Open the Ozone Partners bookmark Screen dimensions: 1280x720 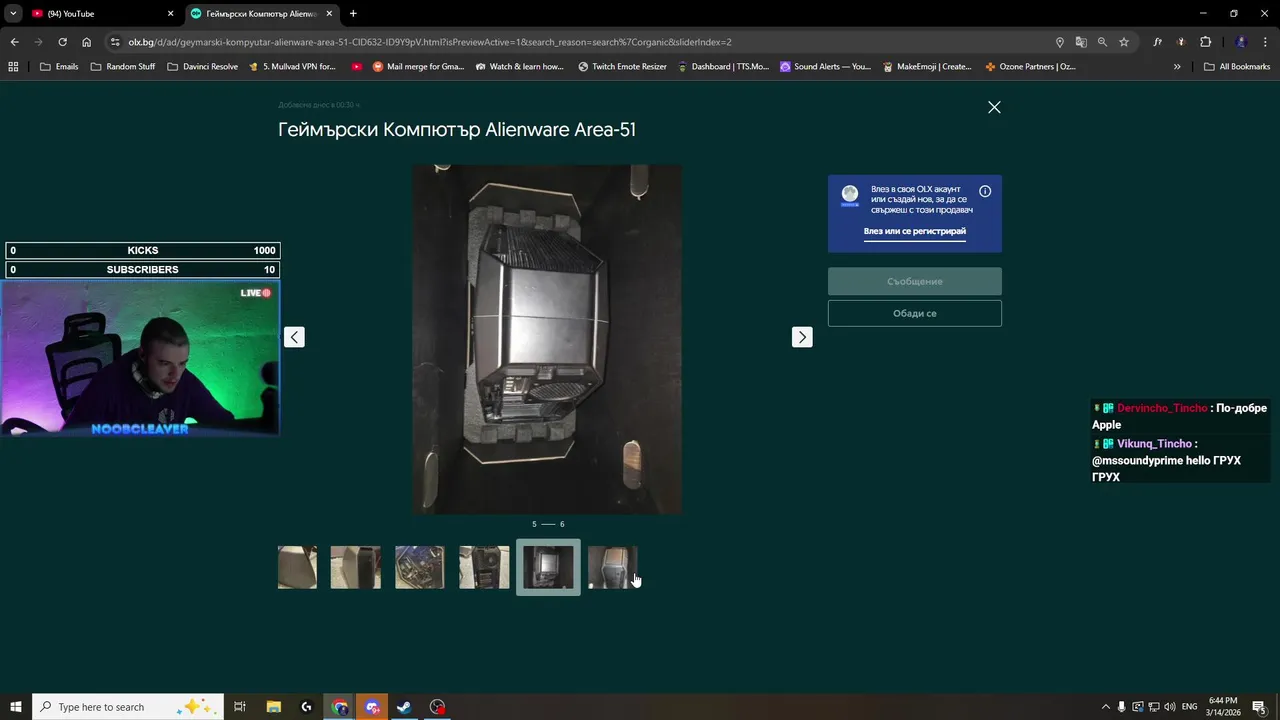[1030, 67]
